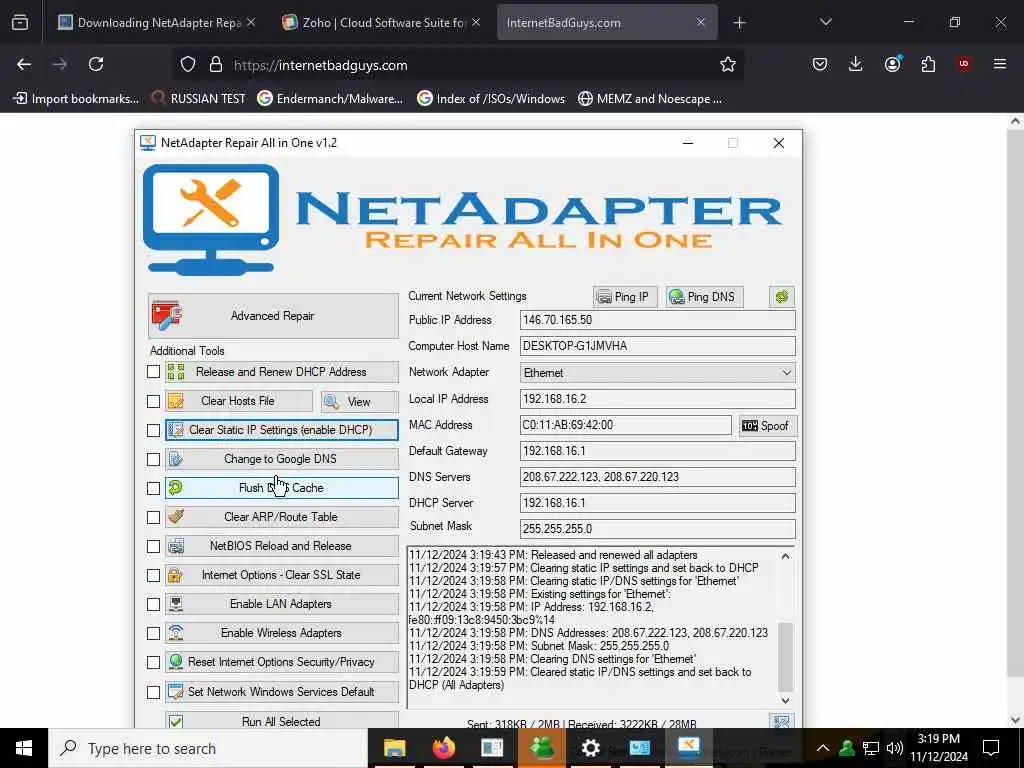Open the list all tabs dropdown

(x=825, y=22)
